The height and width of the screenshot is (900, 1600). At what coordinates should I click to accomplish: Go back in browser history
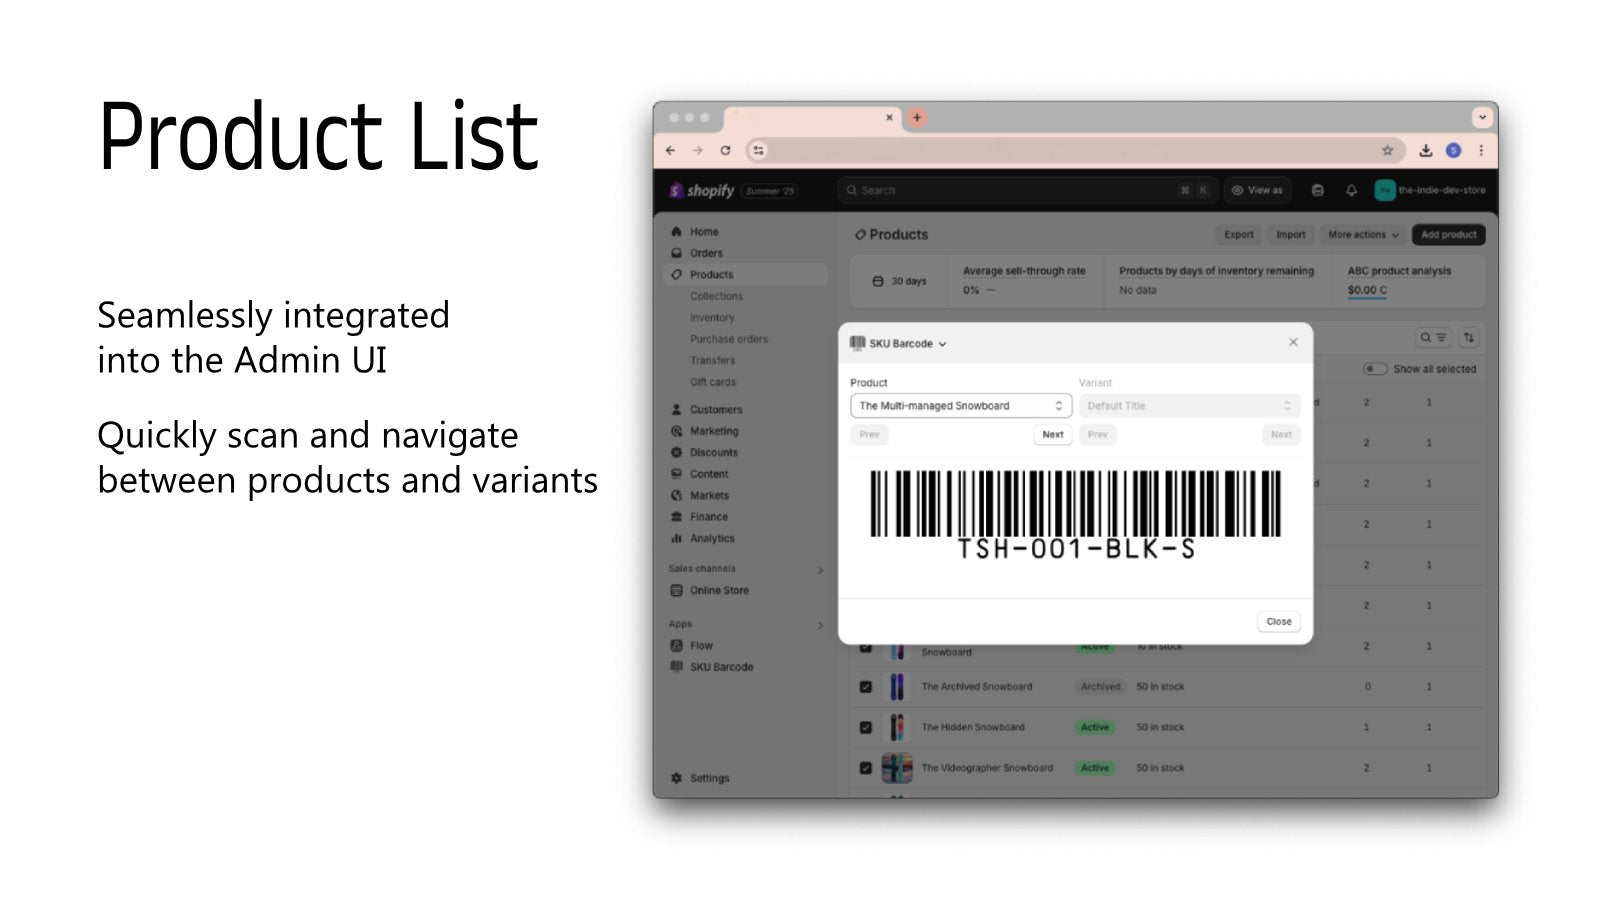coord(670,150)
